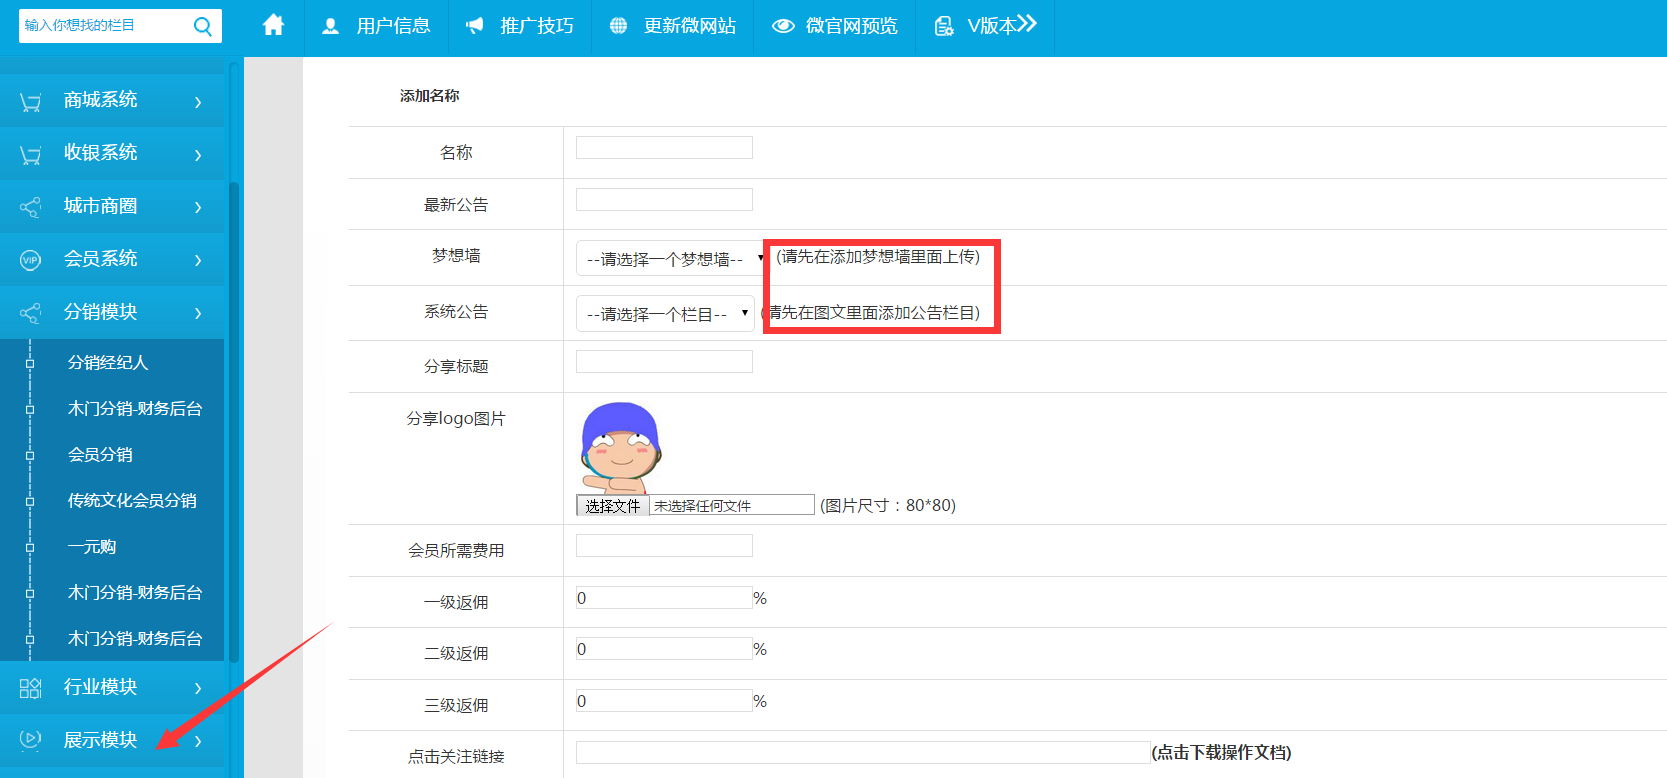Click the cart icon beside 收银系统

31,154
